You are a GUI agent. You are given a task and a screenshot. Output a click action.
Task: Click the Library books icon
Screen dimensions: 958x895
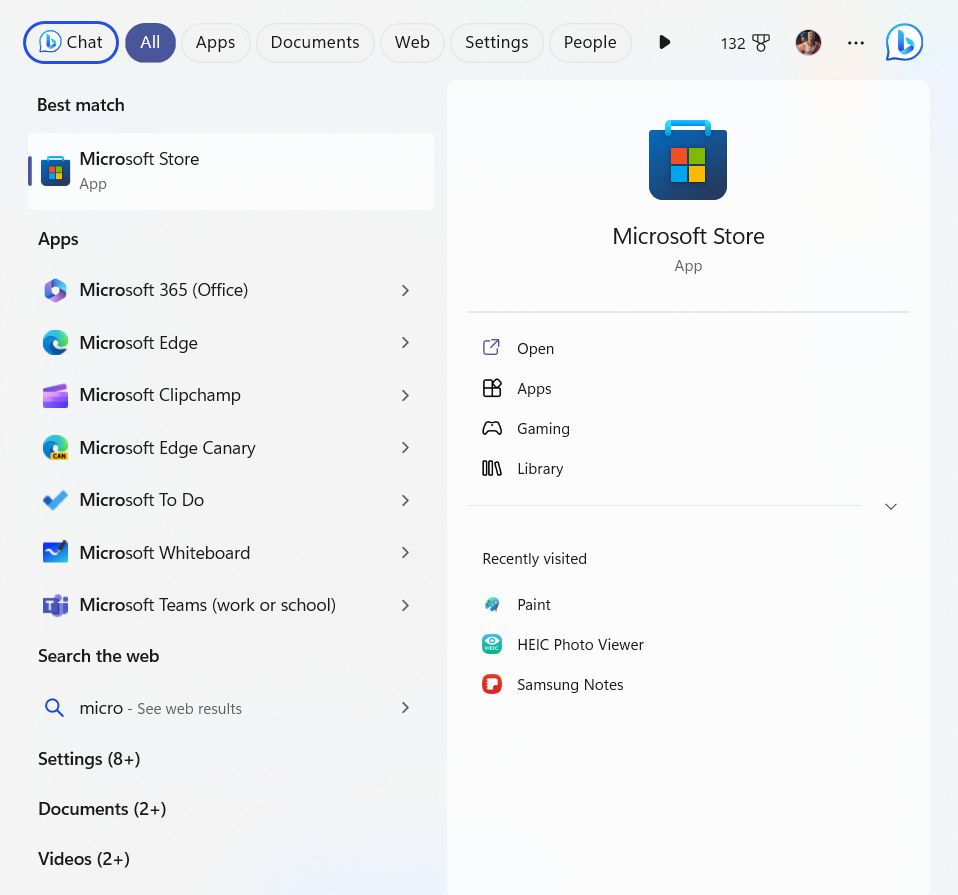tap(492, 469)
